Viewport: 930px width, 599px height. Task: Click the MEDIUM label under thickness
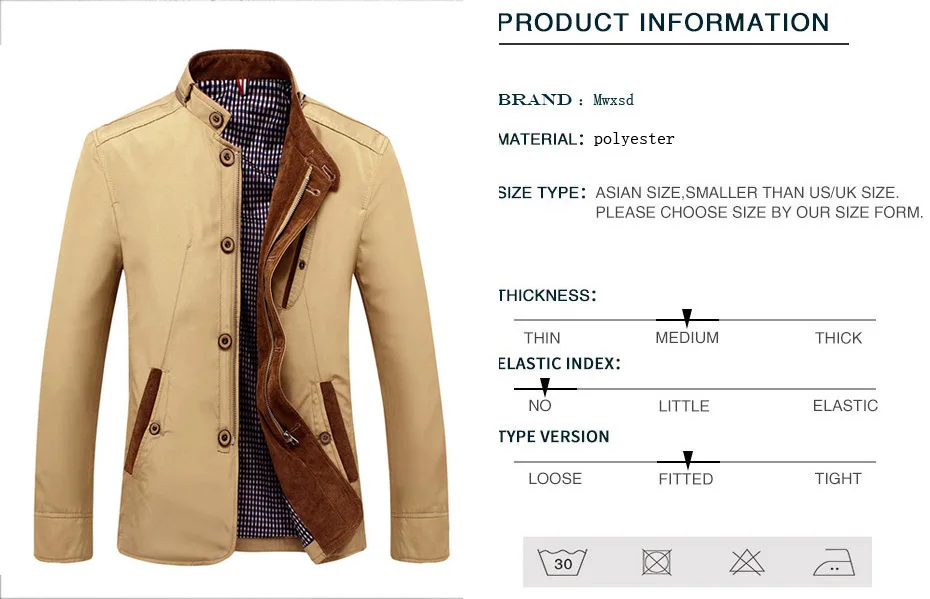click(687, 338)
